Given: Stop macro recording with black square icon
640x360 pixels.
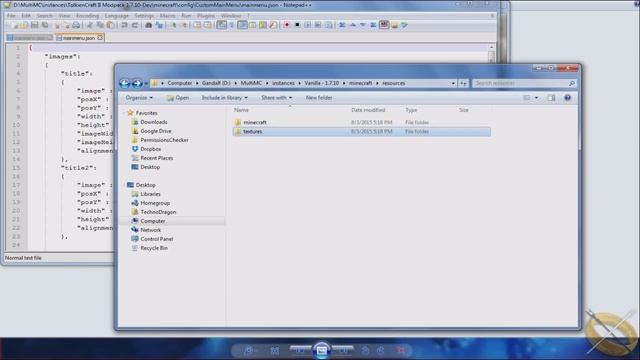Looking at the screenshot, I should 297,25.
